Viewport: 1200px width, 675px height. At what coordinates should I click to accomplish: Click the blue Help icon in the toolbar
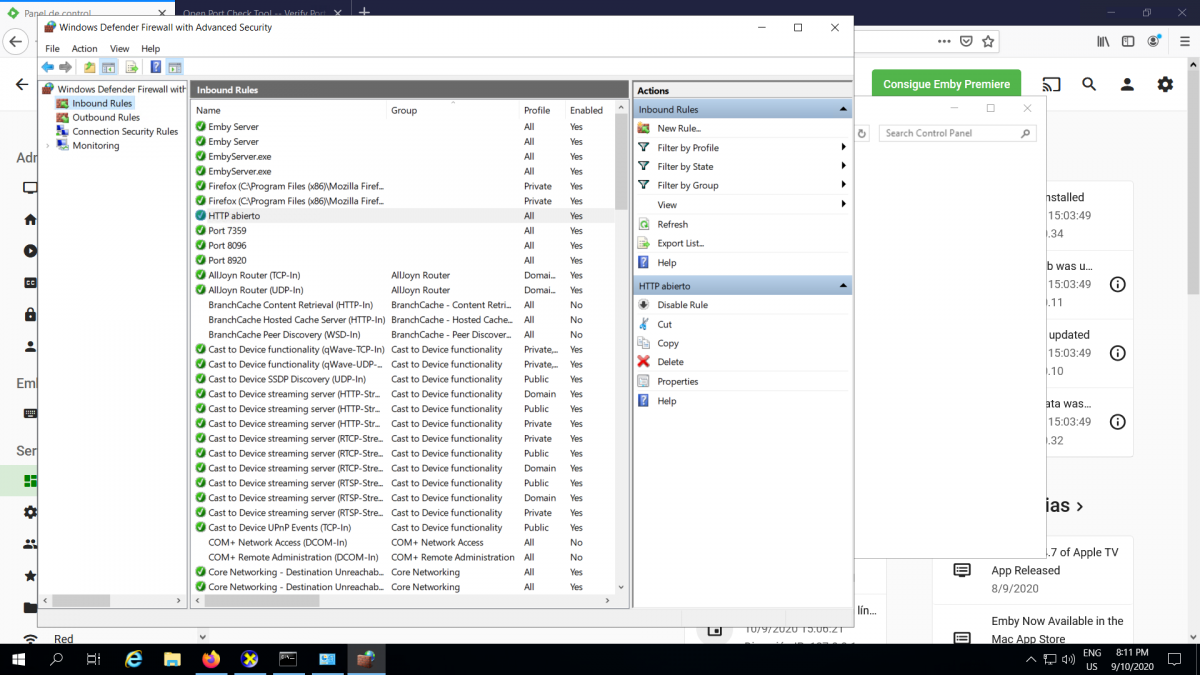click(x=155, y=67)
